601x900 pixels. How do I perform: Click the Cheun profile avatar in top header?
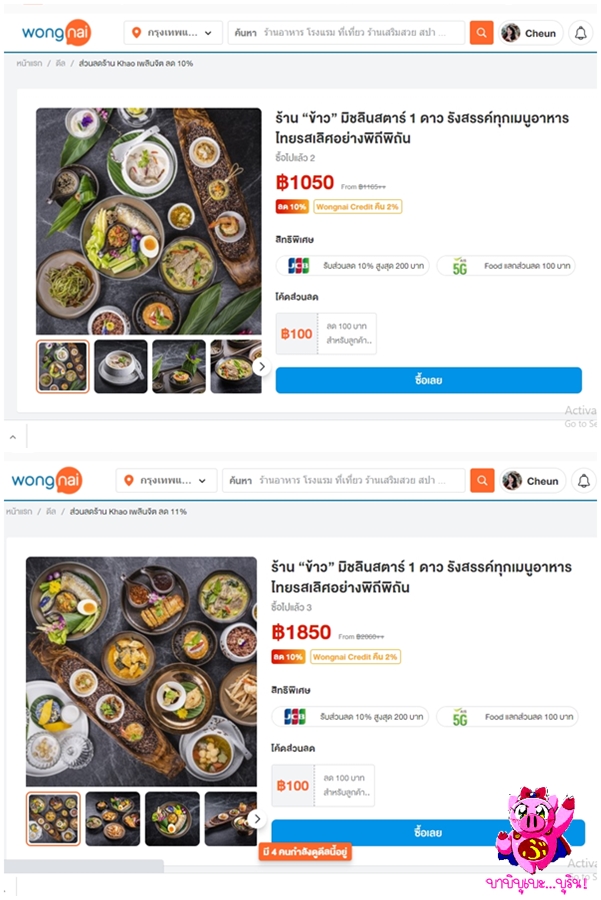[x=510, y=33]
